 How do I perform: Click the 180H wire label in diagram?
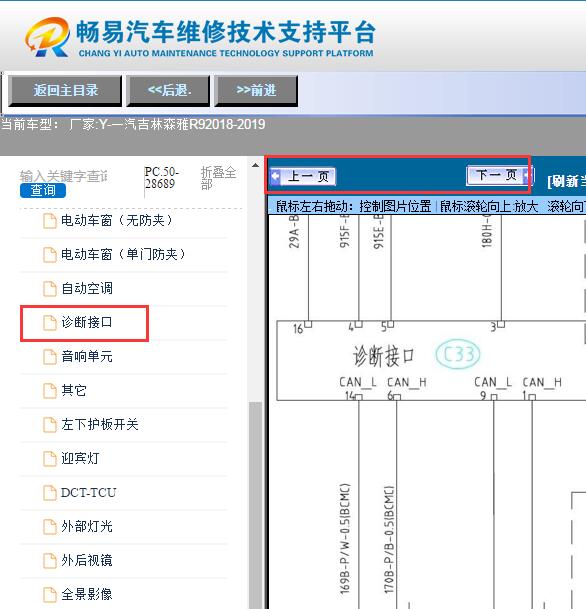click(x=487, y=232)
